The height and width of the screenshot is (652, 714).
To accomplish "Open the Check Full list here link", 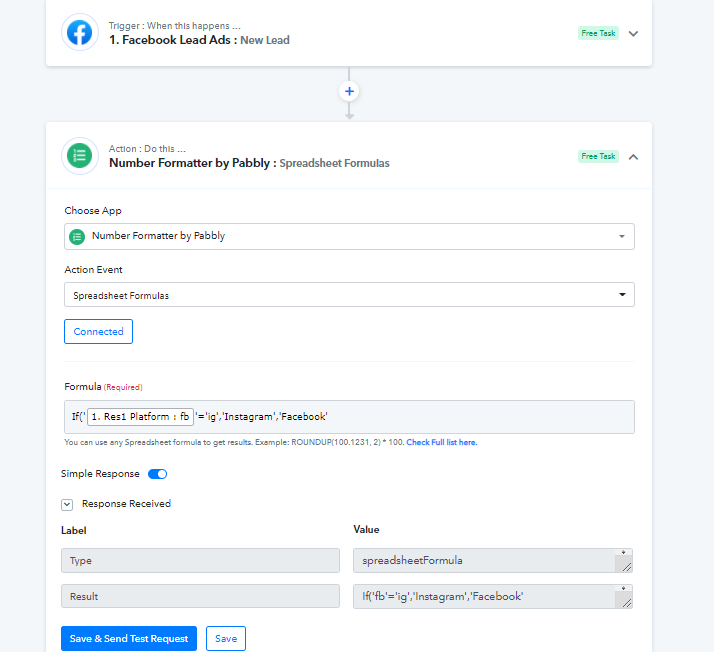I will coord(442,442).
